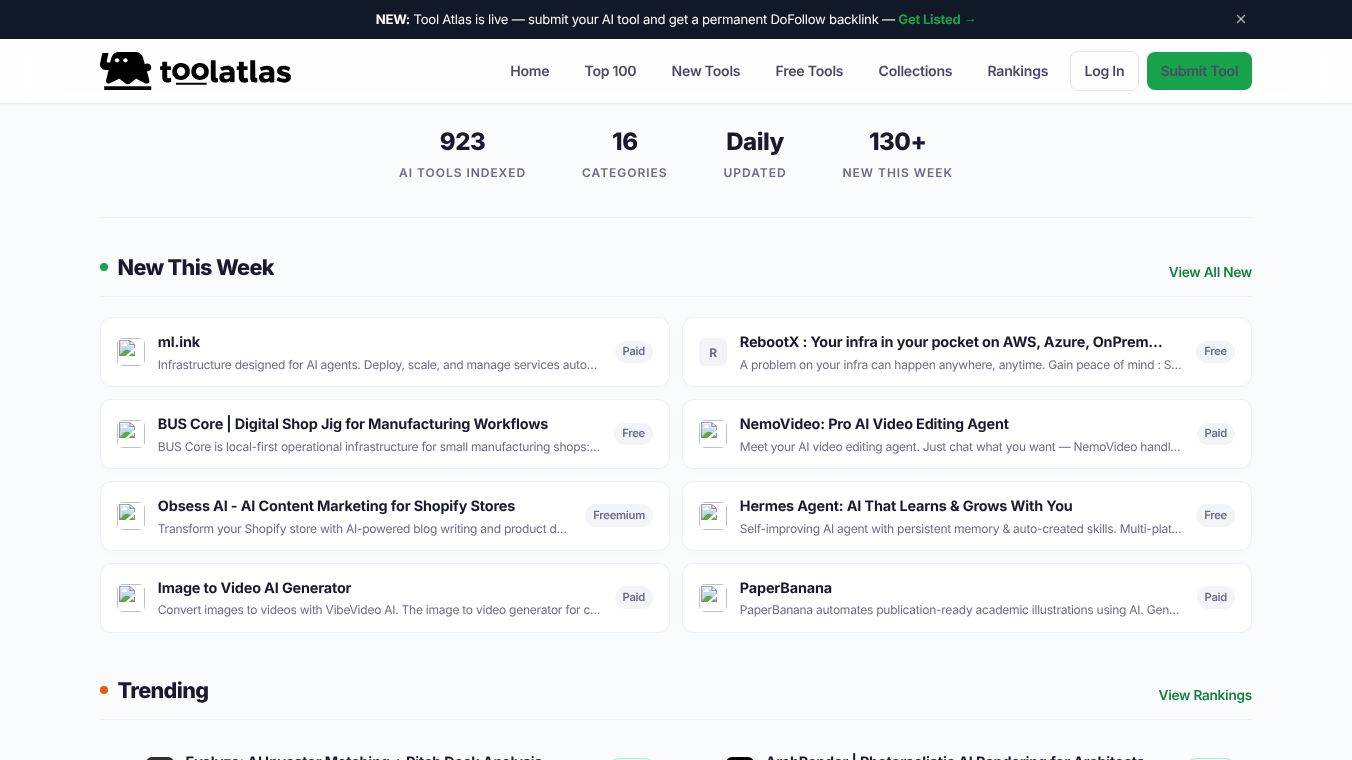Open the View All New link
The width and height of the screenshot is (1352, 760).
pyautogui.click(x=1210, y=272)
